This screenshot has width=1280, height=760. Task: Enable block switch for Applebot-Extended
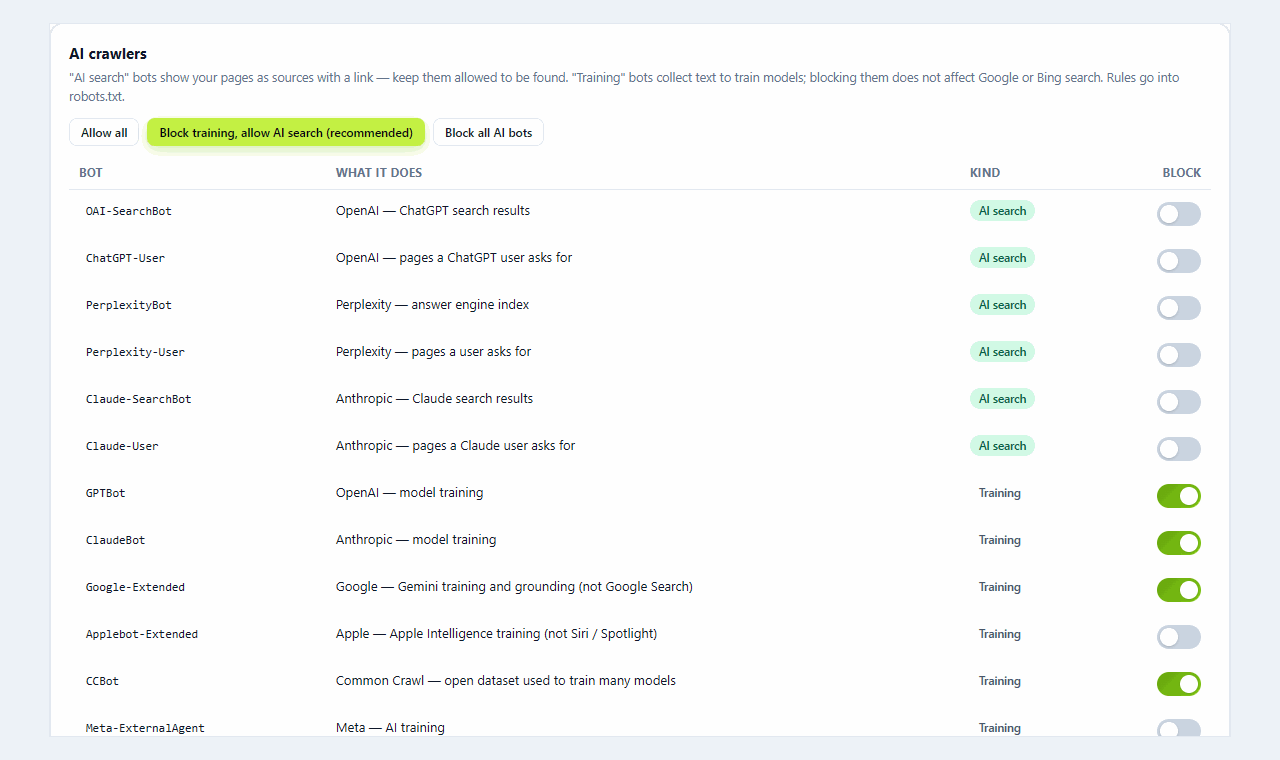click(1178, 637)
